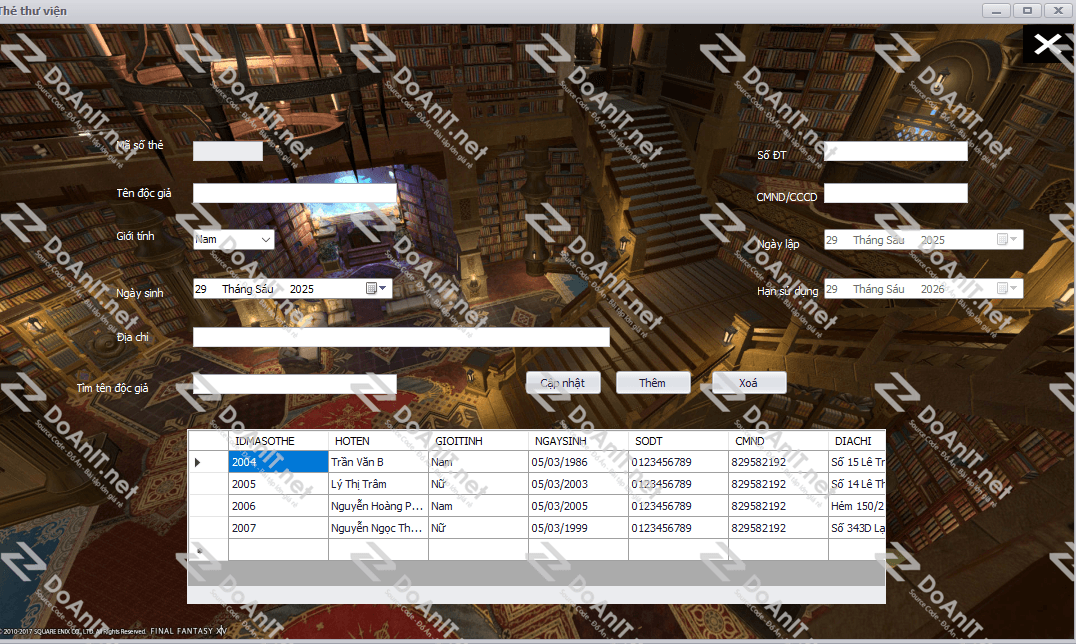The image size is (1076, 644).
Task: Select the phone cell in row 2006
Action: 678,506
